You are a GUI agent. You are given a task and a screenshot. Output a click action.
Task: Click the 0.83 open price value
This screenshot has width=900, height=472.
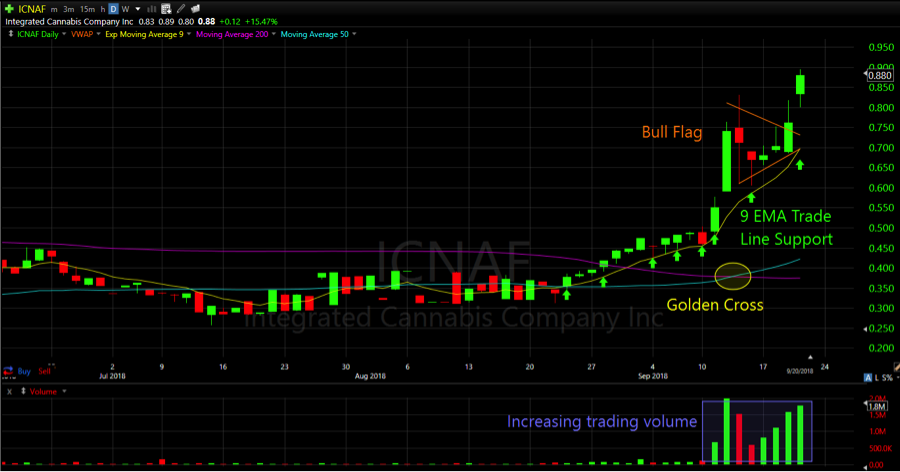coord(146,21)
